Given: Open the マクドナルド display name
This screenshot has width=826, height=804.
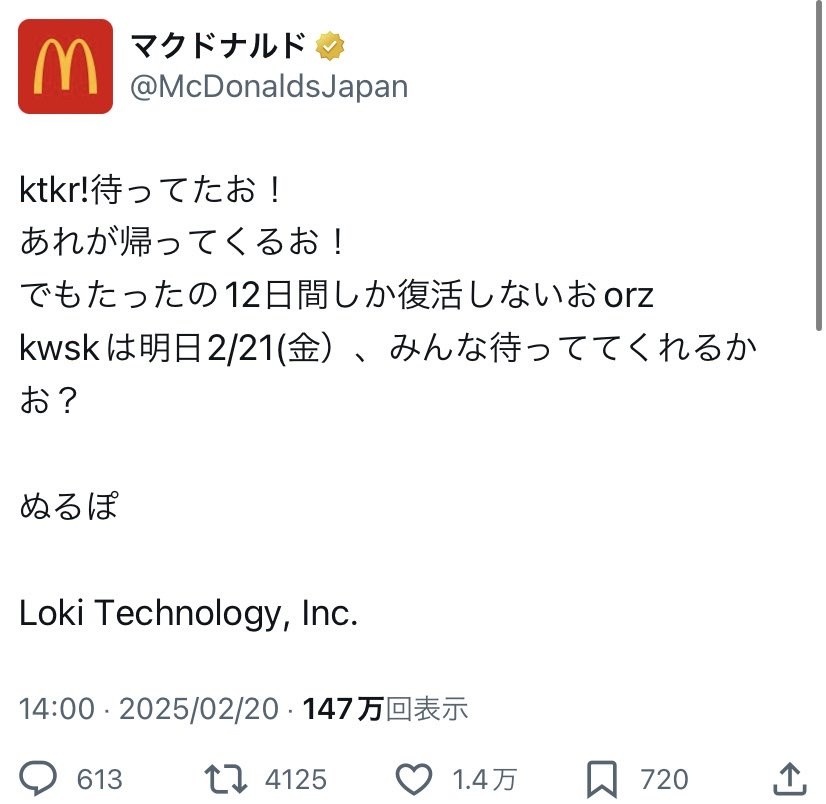Looking at the screenshot, I should pyautogui.click(x=218, y=45).
